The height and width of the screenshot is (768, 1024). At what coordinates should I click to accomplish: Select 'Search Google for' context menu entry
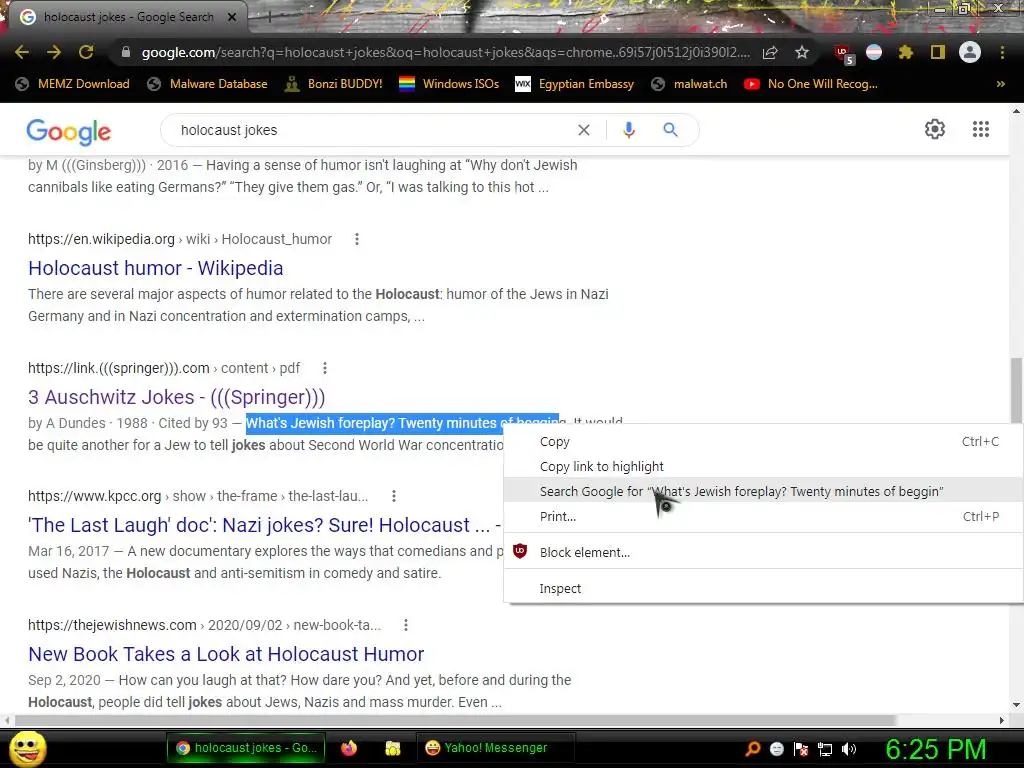pos(763,491)
